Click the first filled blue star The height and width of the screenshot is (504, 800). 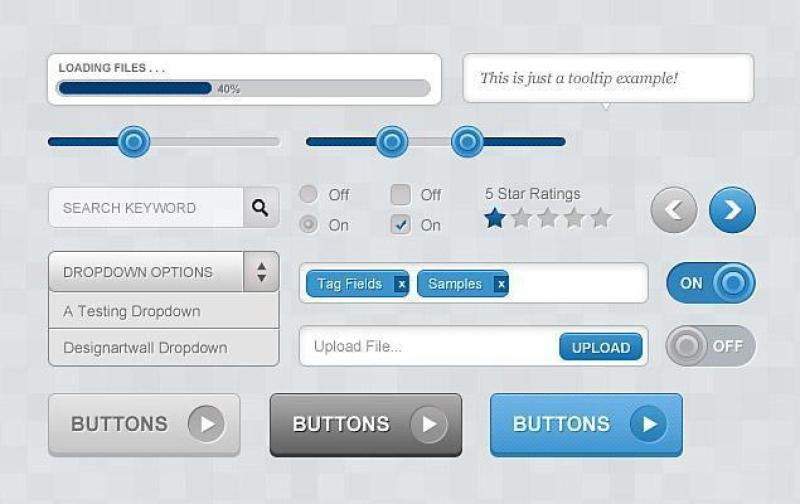coord(495,218)
